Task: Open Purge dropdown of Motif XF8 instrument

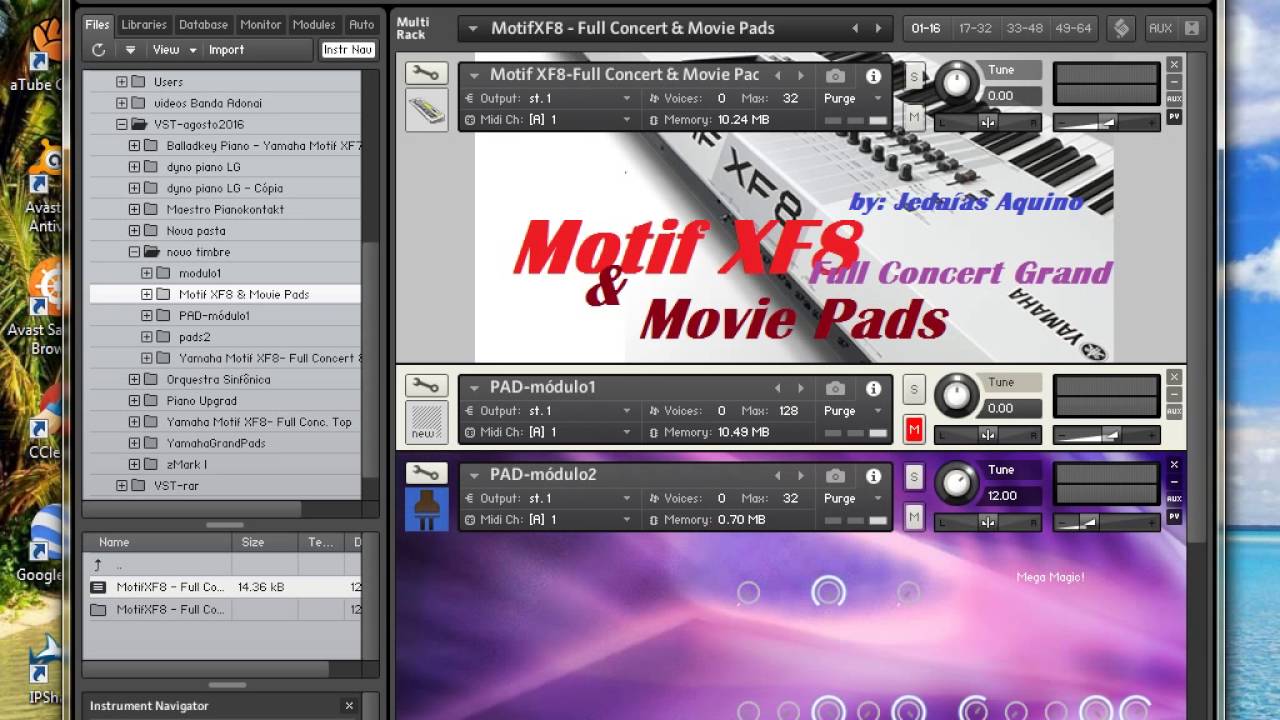Action: coord(878,98)
